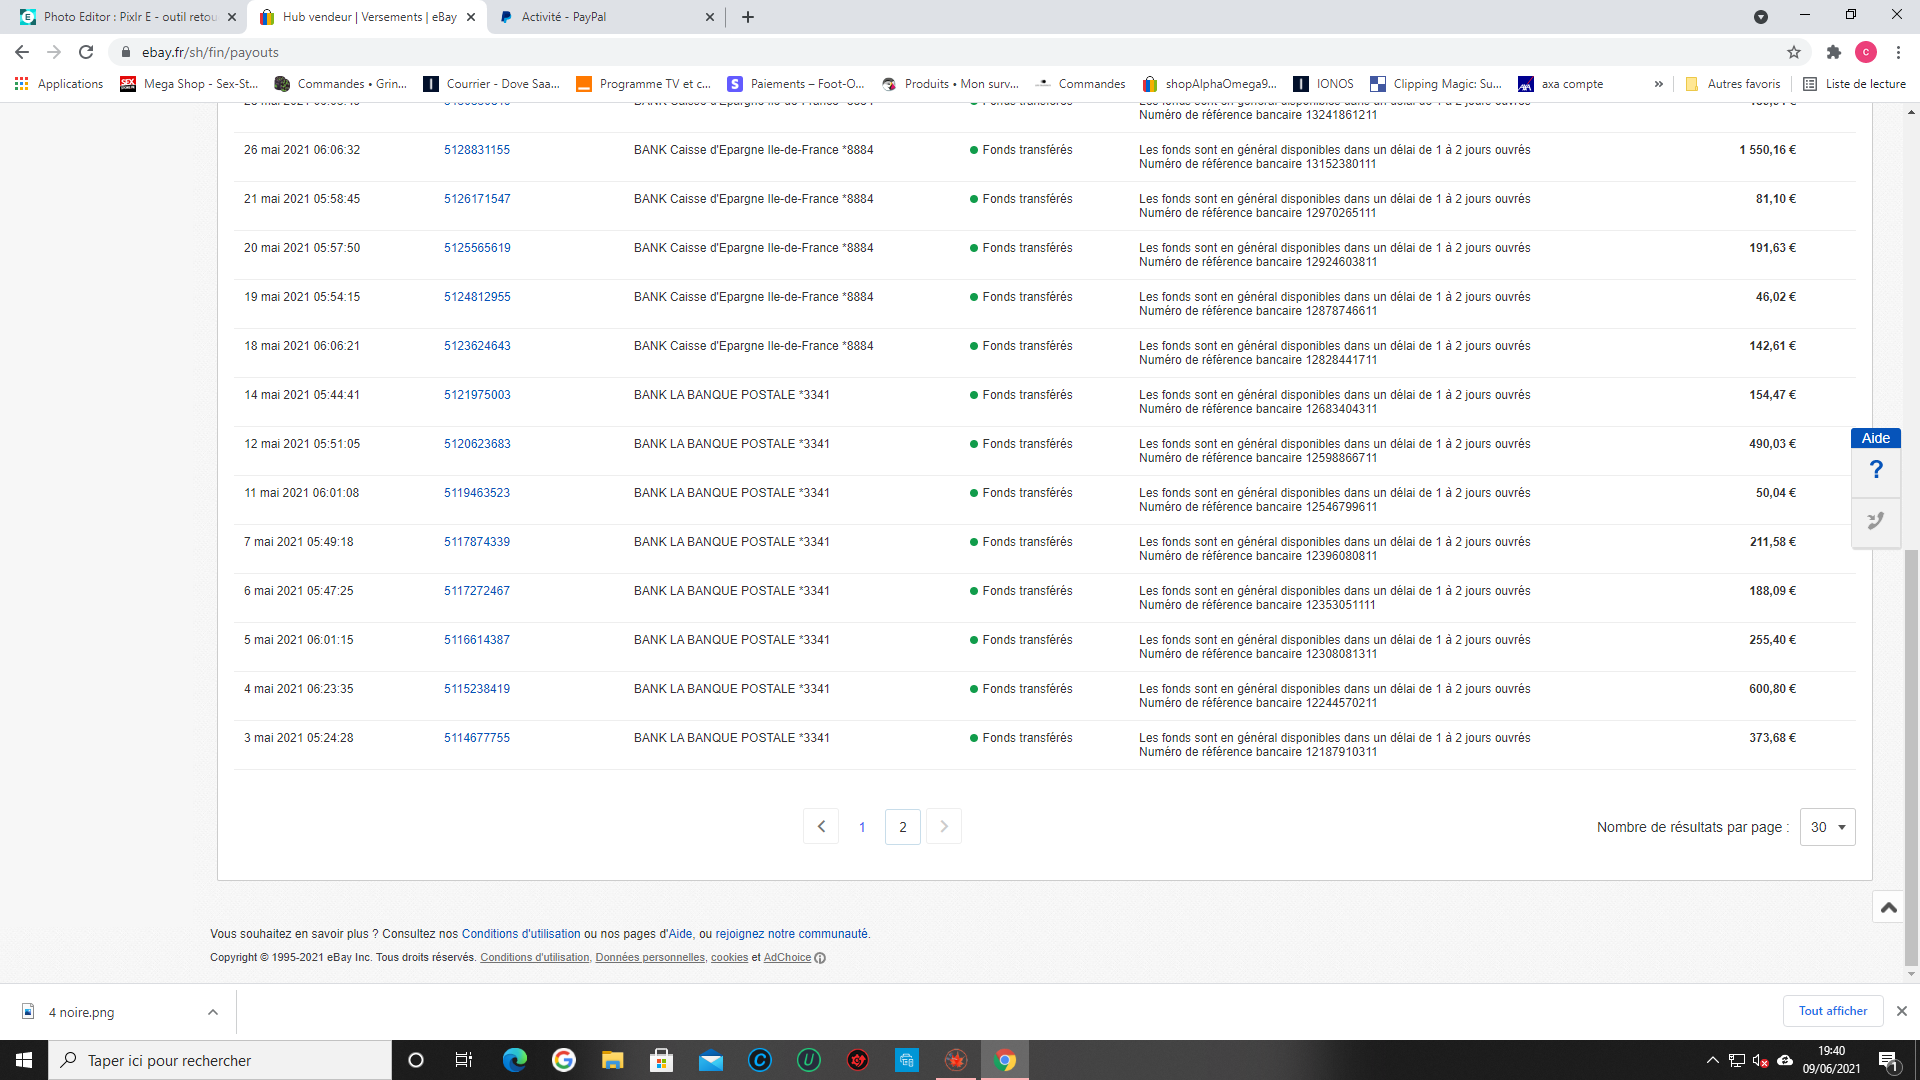Click the Tout afficher downloads button
1920x1080 pixels.
click(x=1832, y=1011)
